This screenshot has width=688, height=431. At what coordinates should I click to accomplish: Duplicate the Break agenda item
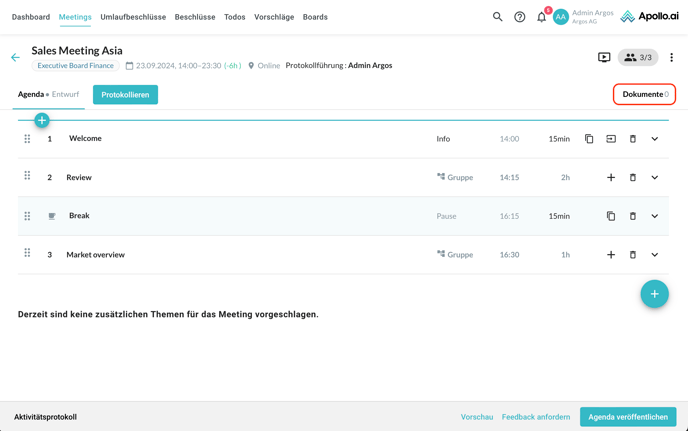pos(611,216)
